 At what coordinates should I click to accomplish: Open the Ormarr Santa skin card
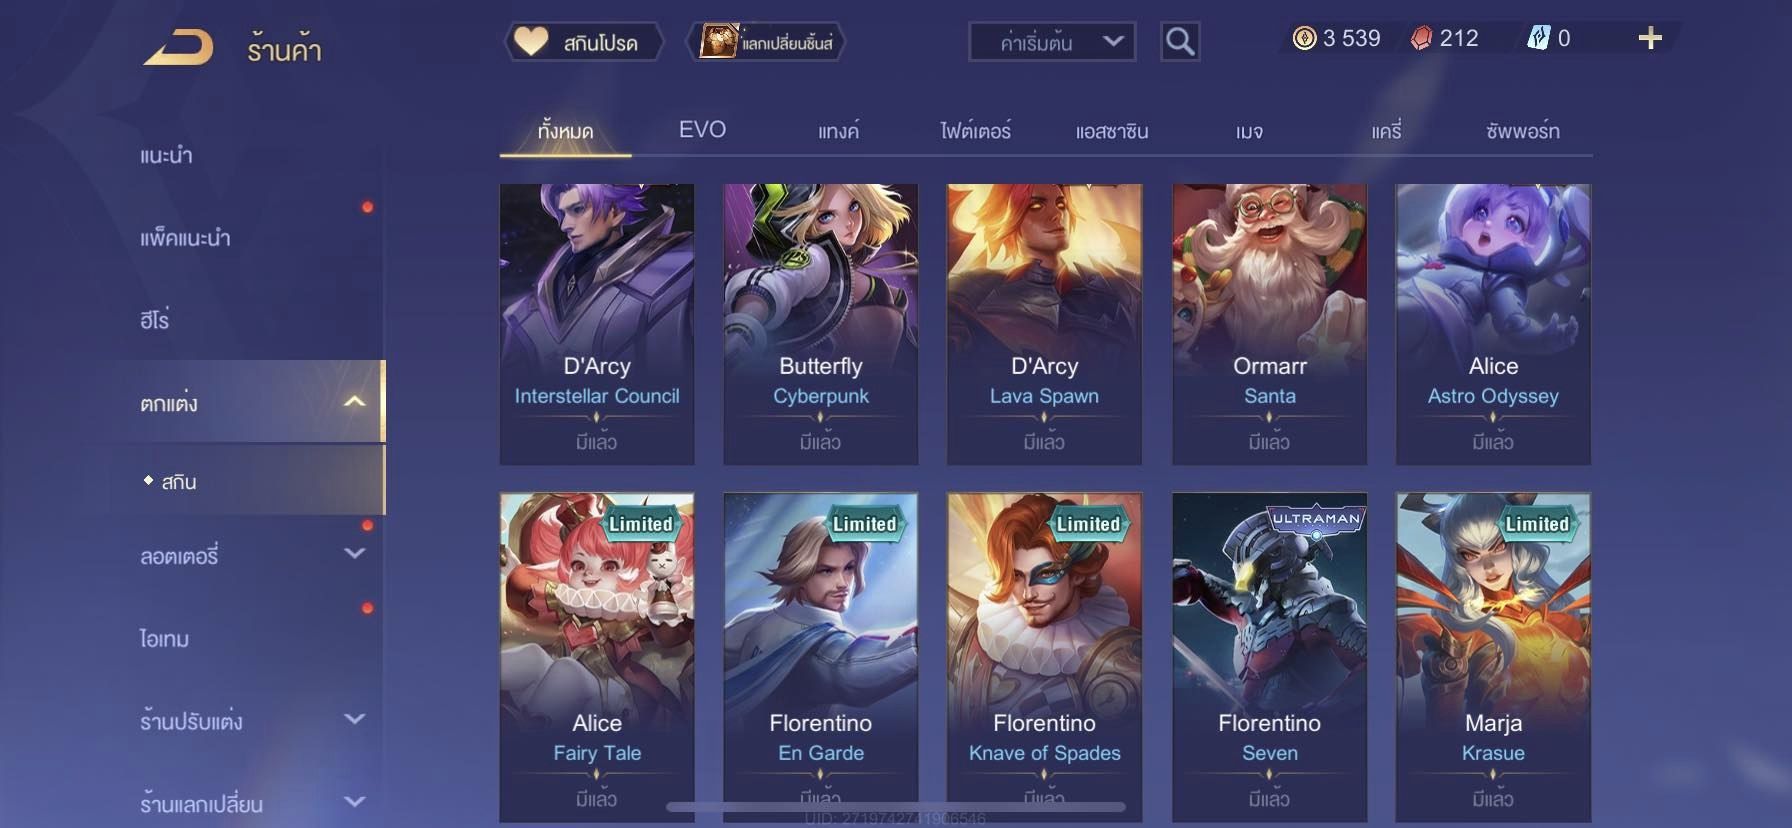coord(1269,324)
